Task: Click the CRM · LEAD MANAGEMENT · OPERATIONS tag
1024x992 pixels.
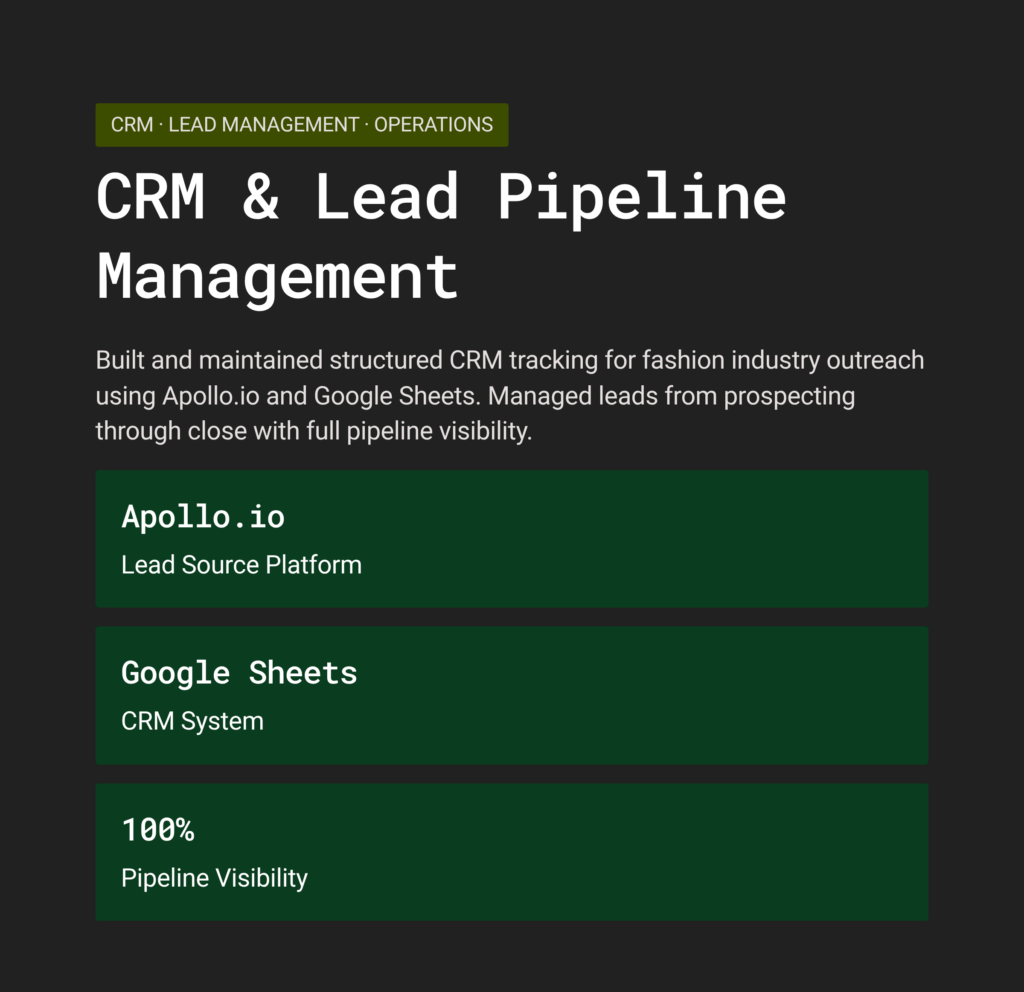Action: pyautogui.click(x=302, y=125)
